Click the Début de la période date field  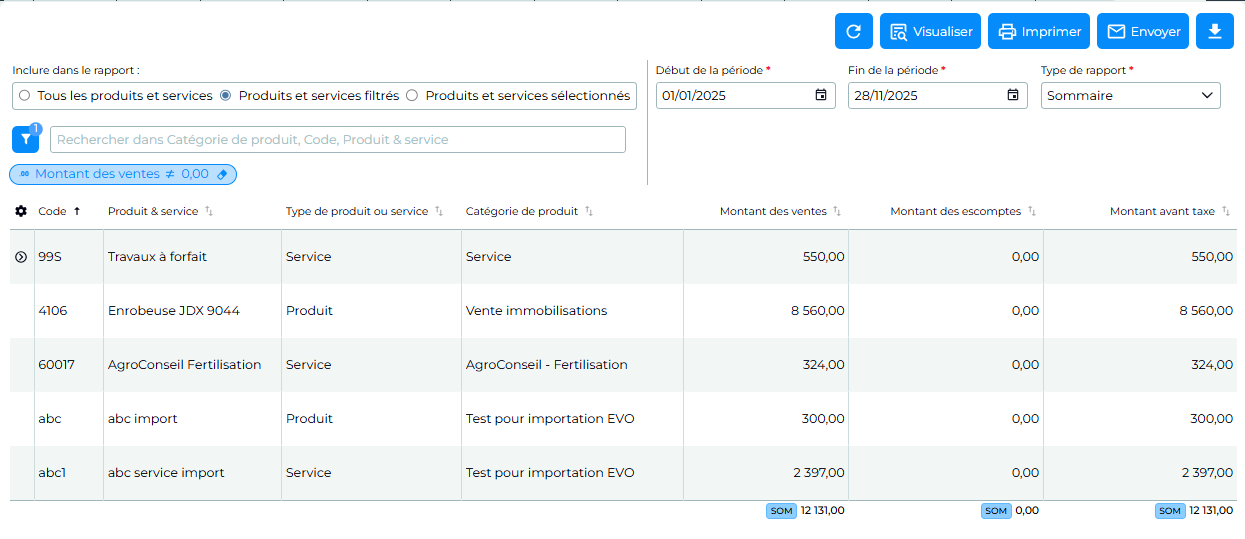746,95
